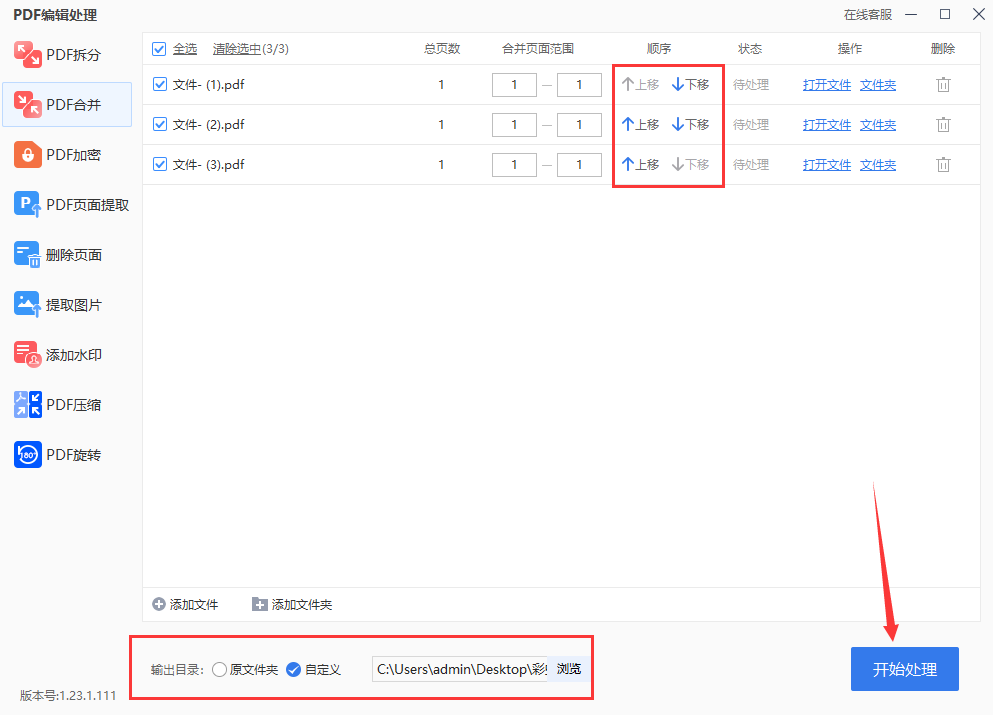Select the 自定义 output radio button
Viewport: 993px width, 715px height.
pos(293,669)
